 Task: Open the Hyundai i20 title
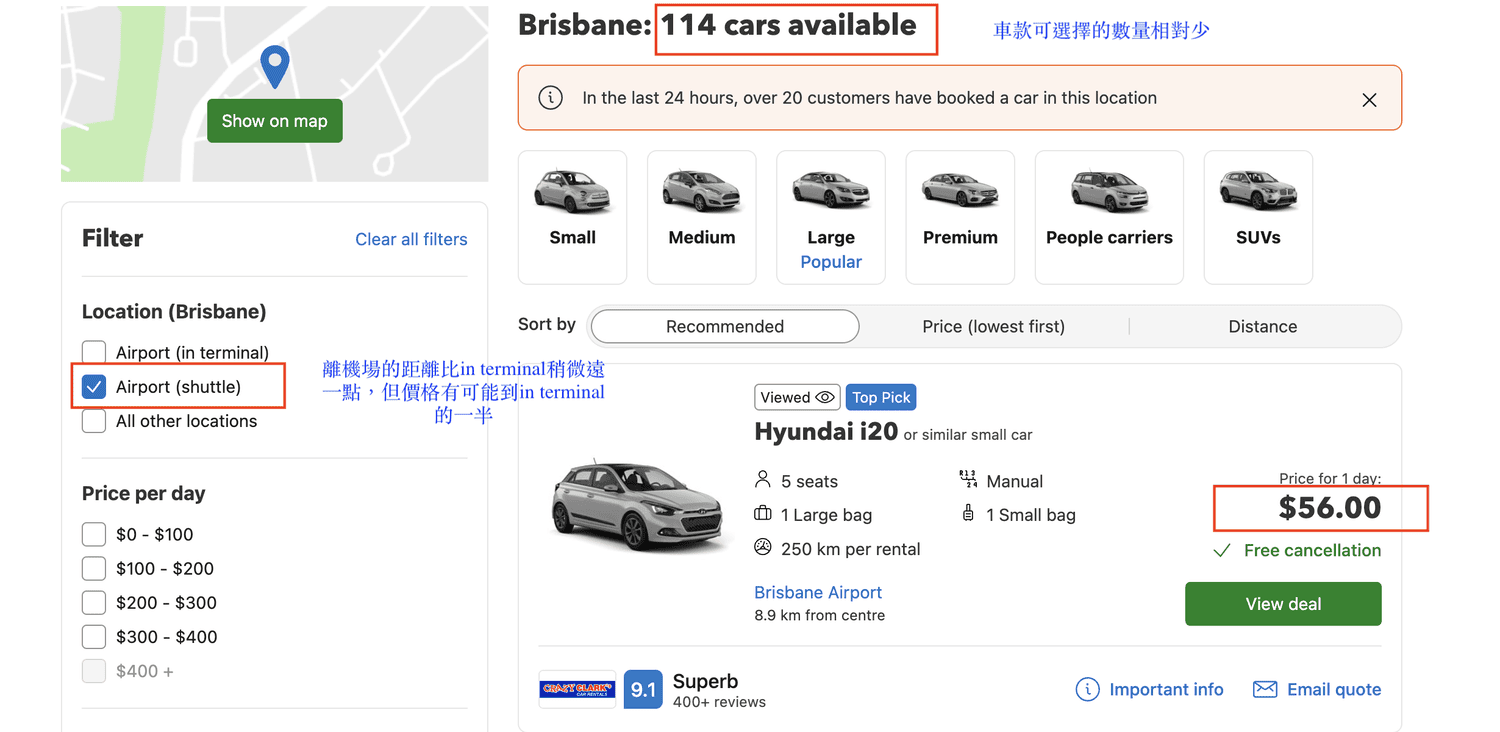point(825,432)
